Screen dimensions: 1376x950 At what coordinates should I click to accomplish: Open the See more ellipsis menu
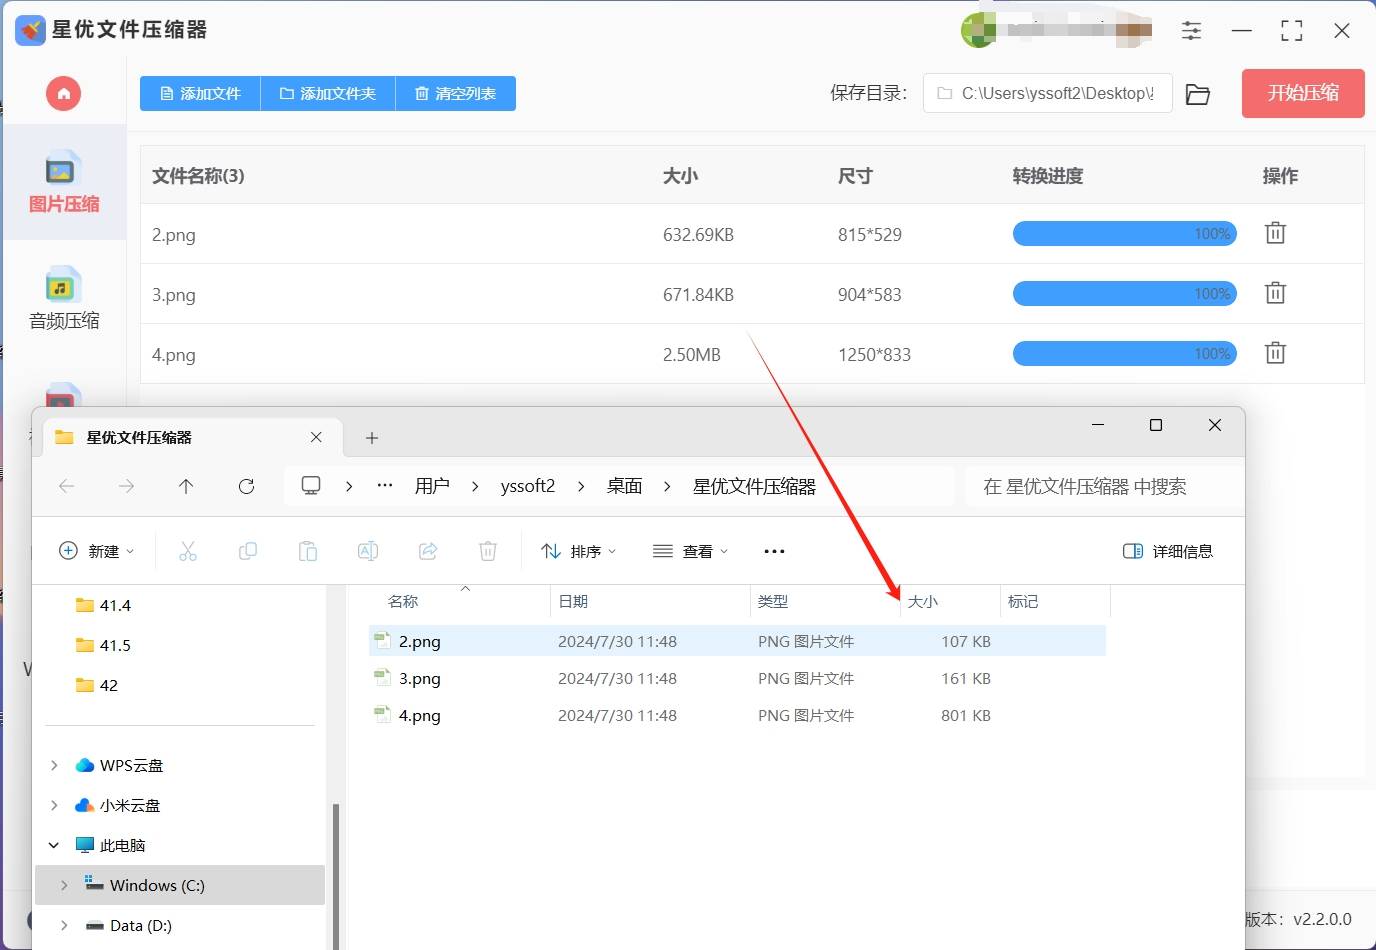pyautogui.click(x=774, y=551)
